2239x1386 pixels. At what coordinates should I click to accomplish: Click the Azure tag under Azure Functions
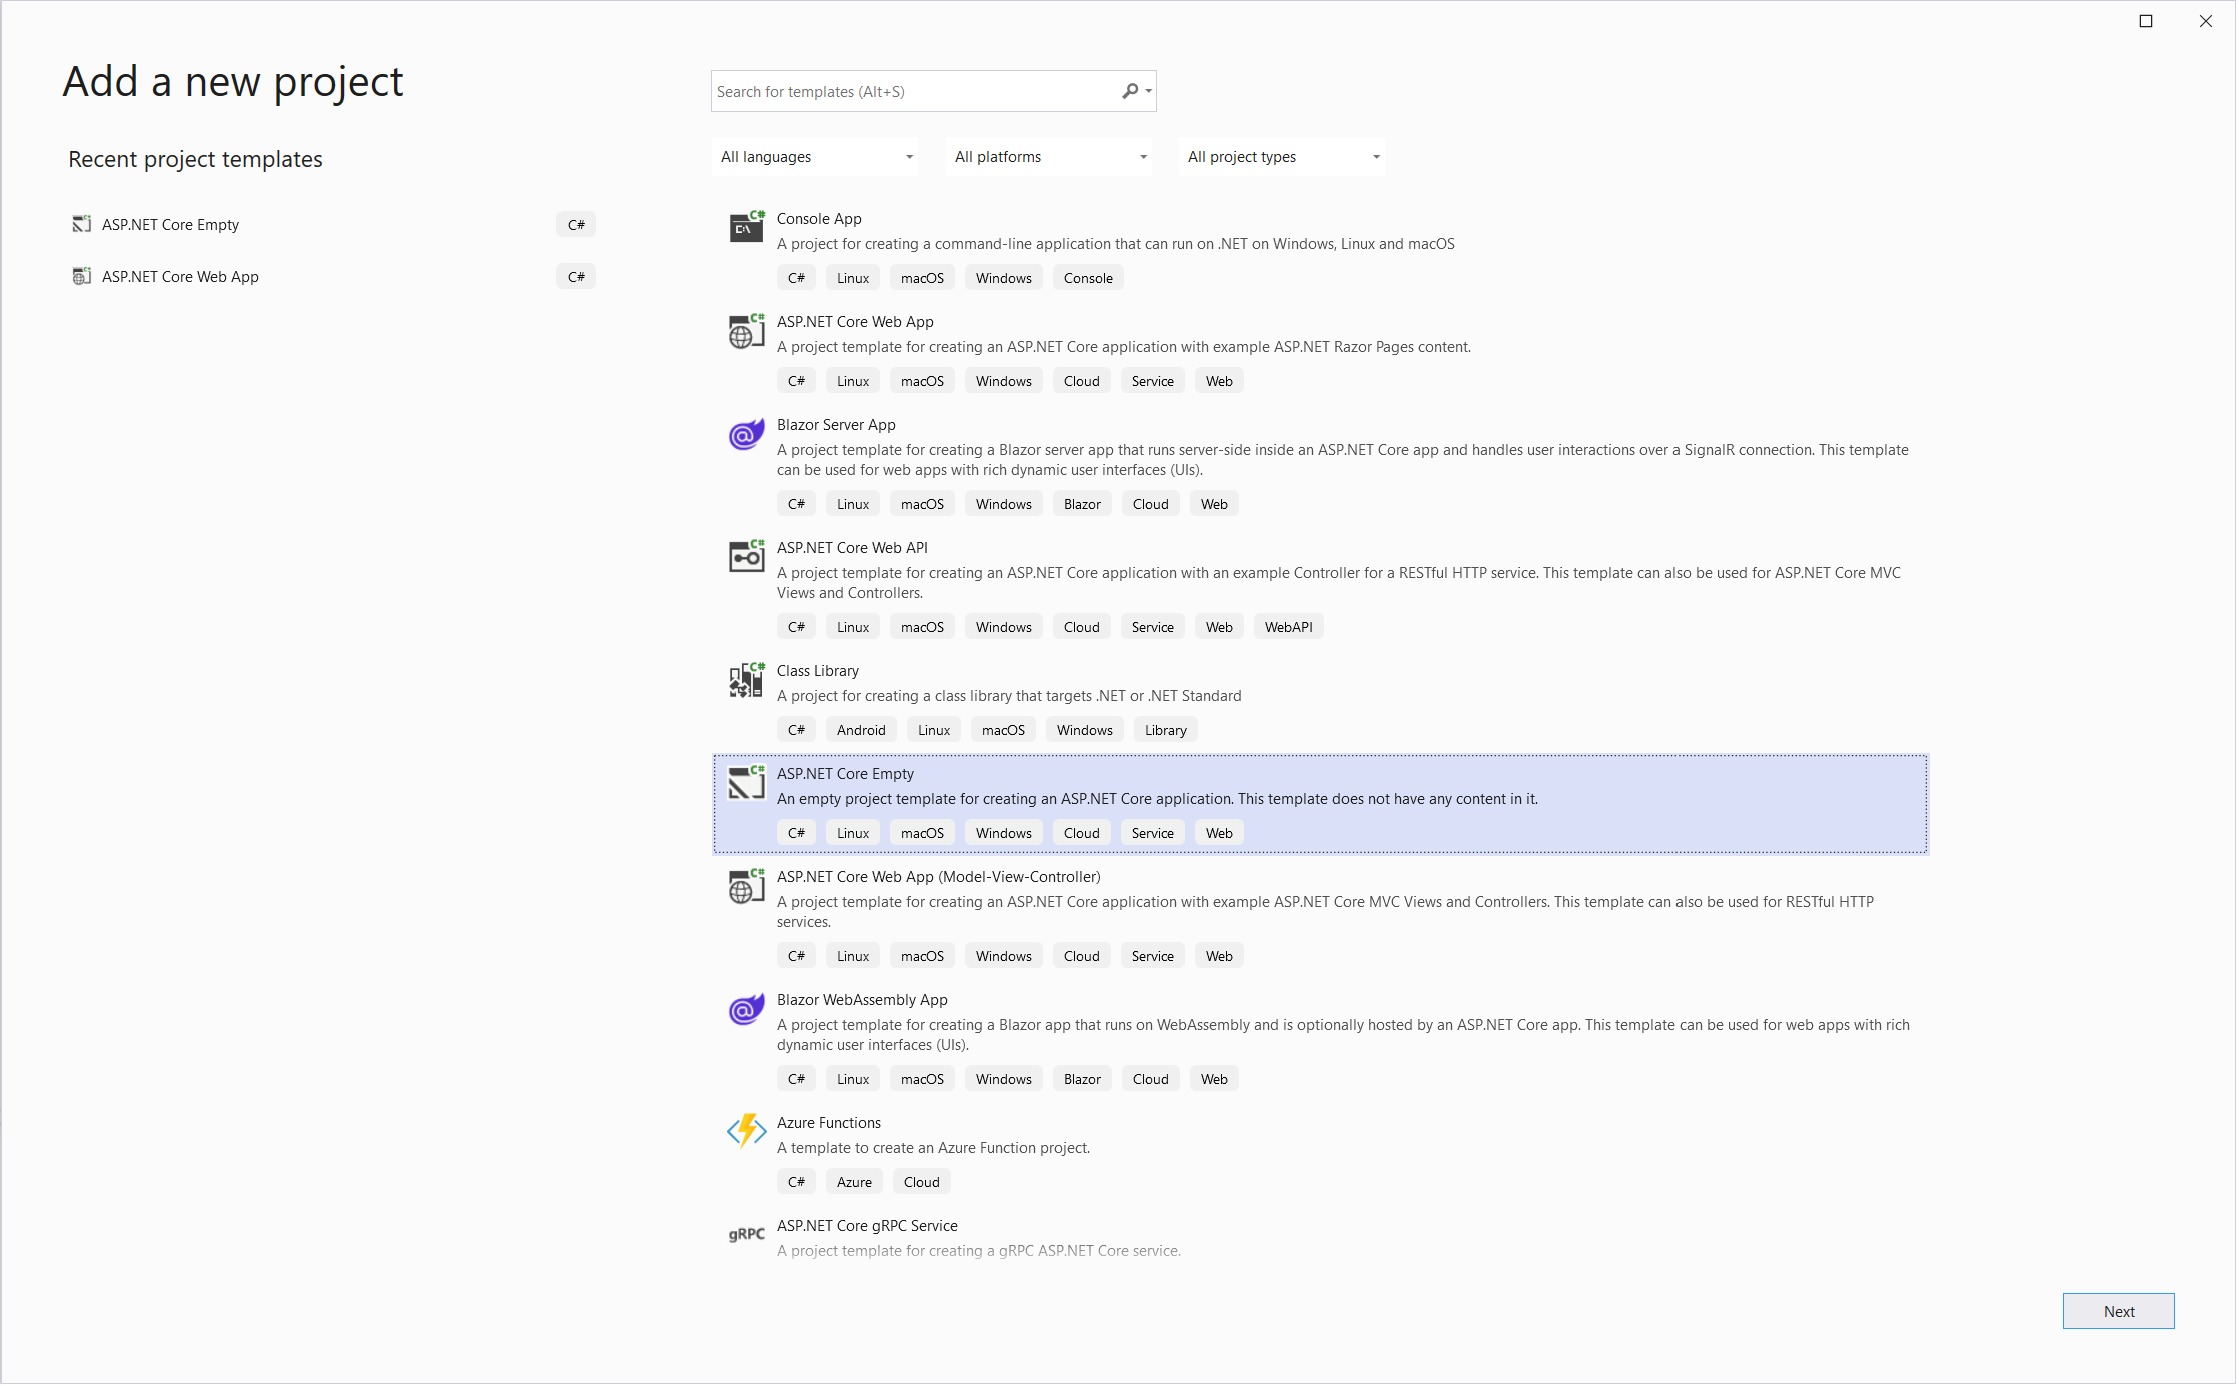854,1181
